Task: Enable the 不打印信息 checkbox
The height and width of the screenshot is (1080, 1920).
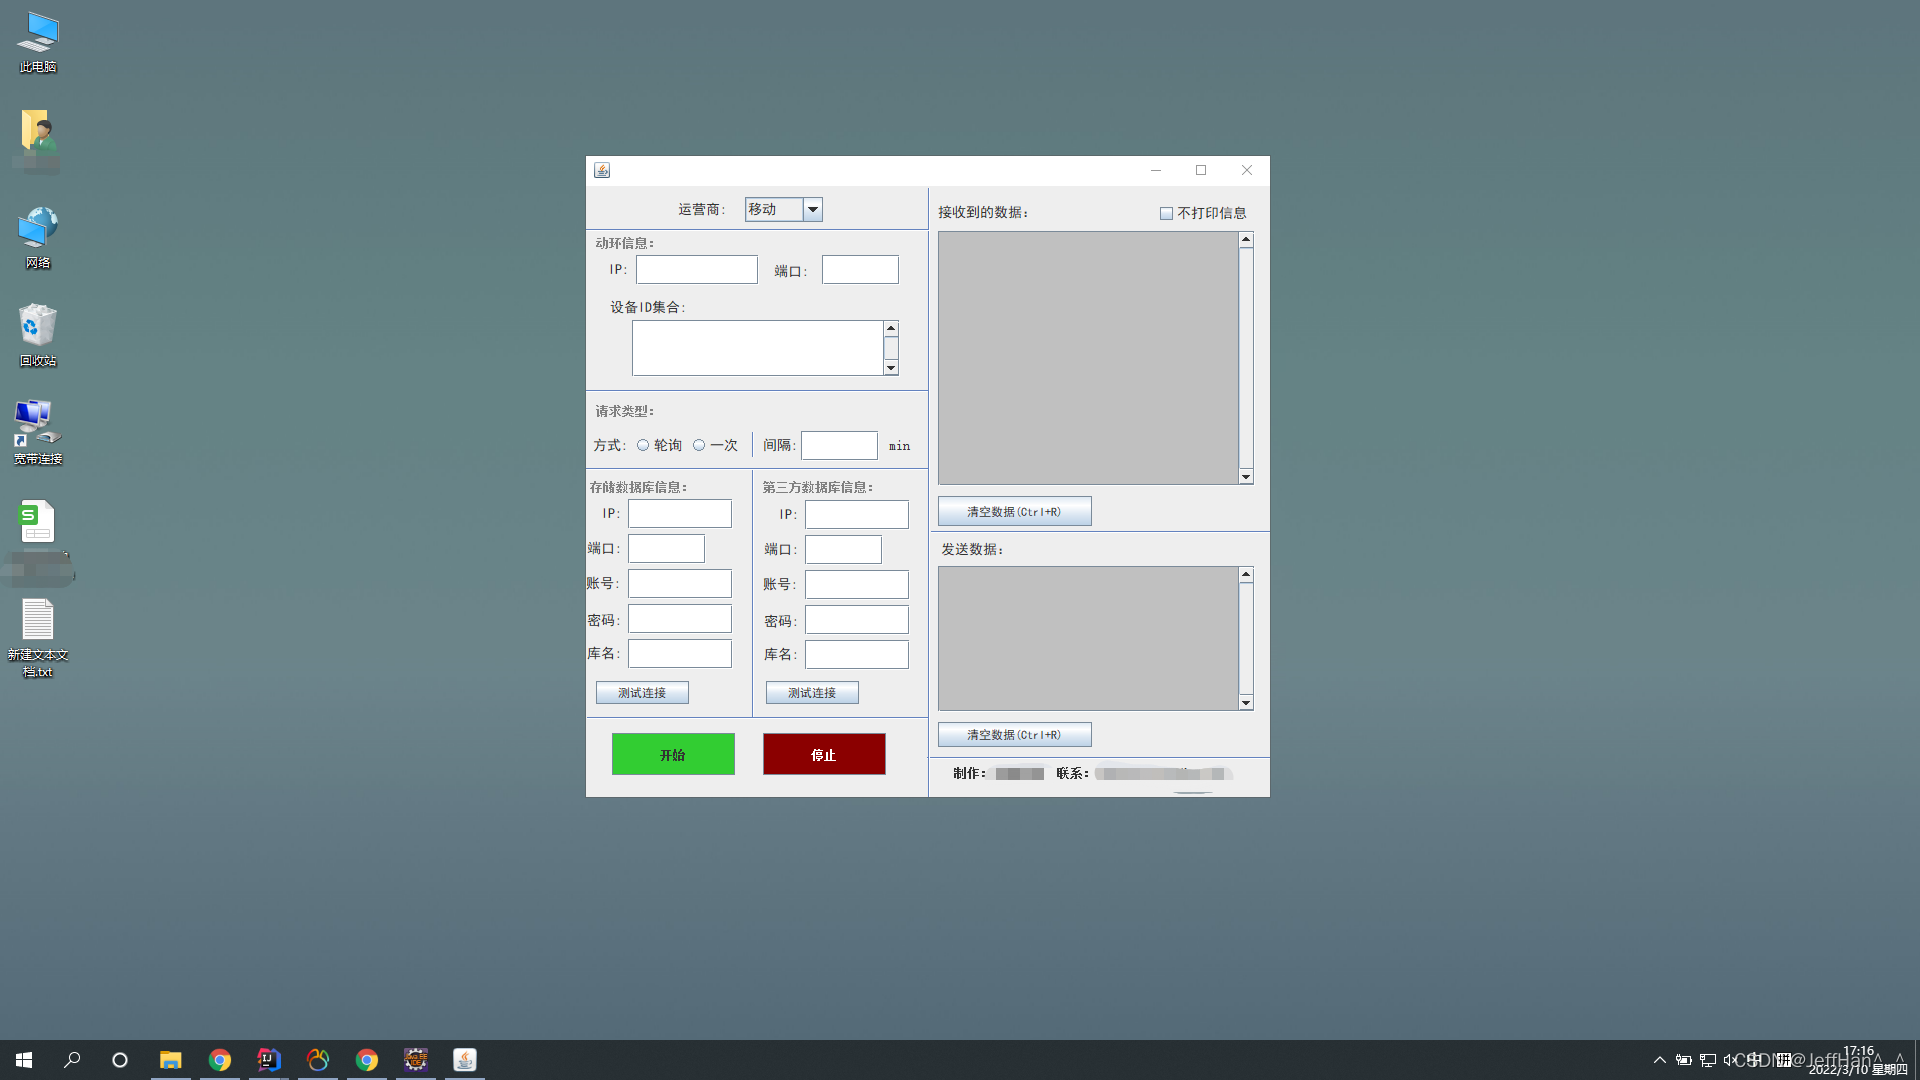Action: point(1166,213)
